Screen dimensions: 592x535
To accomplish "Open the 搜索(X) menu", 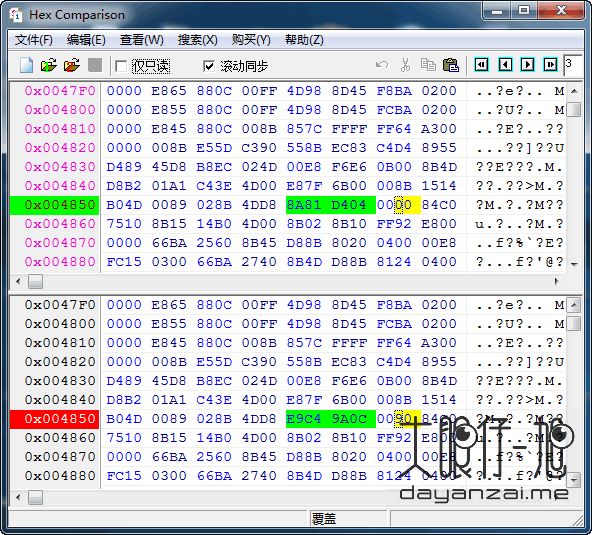I will pos(197,40).
